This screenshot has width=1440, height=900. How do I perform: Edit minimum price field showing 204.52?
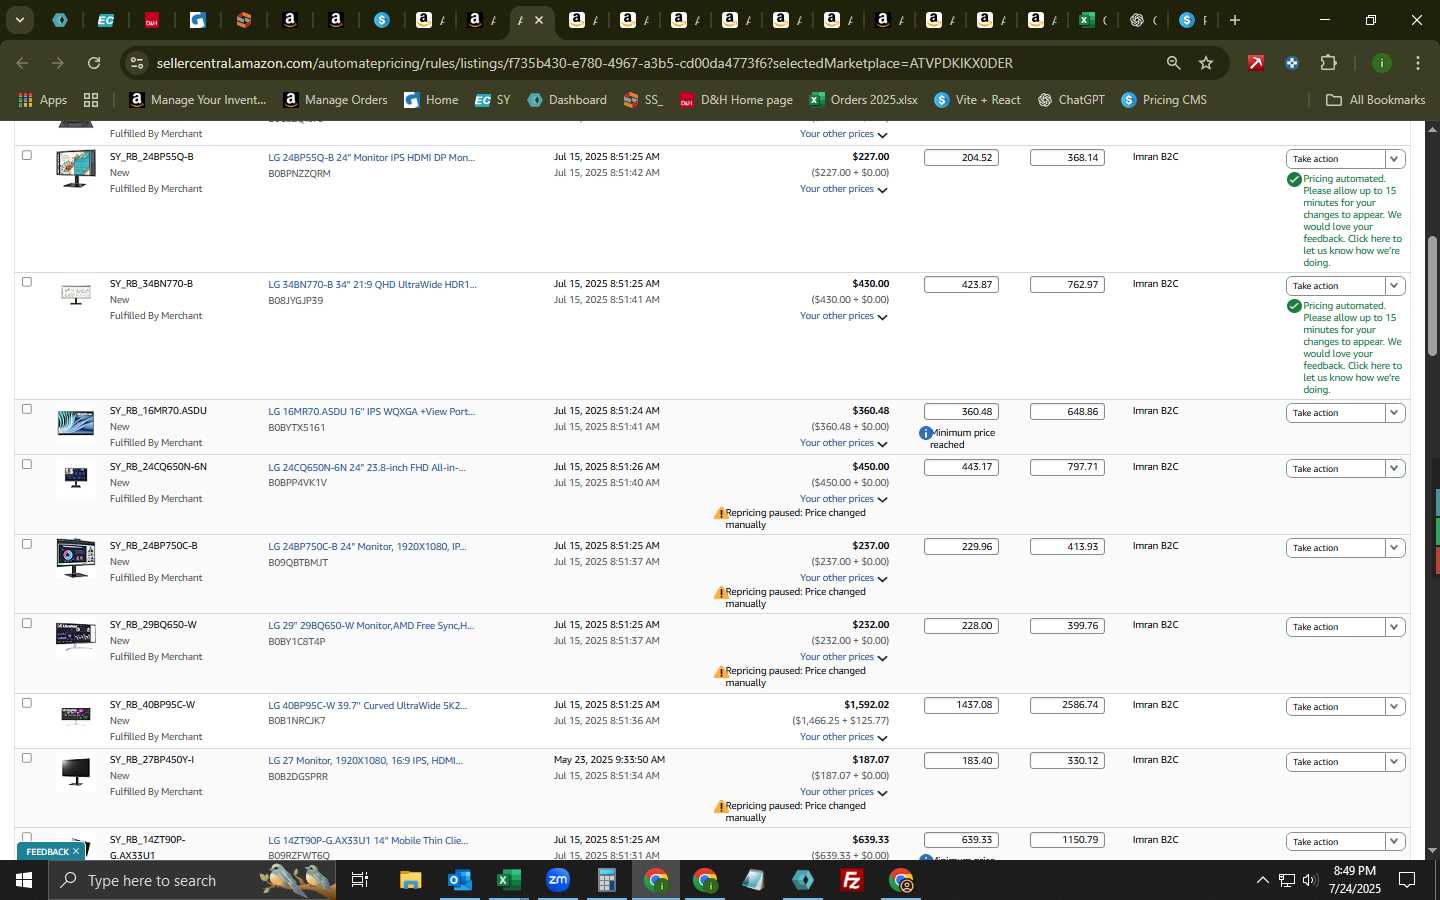(x=961, y=157)
